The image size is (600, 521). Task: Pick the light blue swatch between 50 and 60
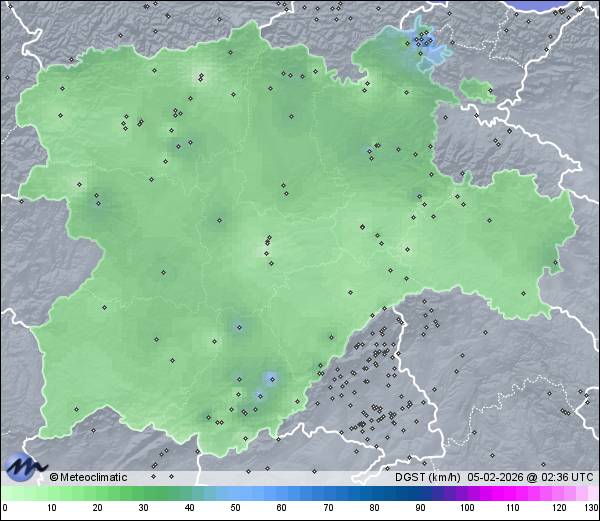pos(258,494)
